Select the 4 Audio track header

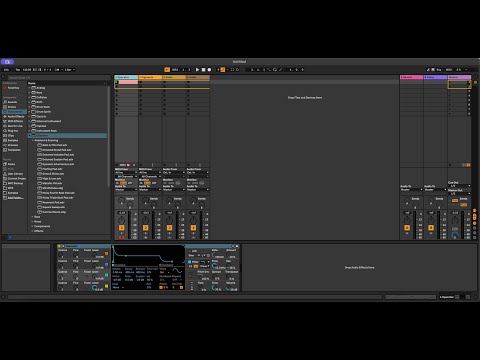tap(198, 77)
